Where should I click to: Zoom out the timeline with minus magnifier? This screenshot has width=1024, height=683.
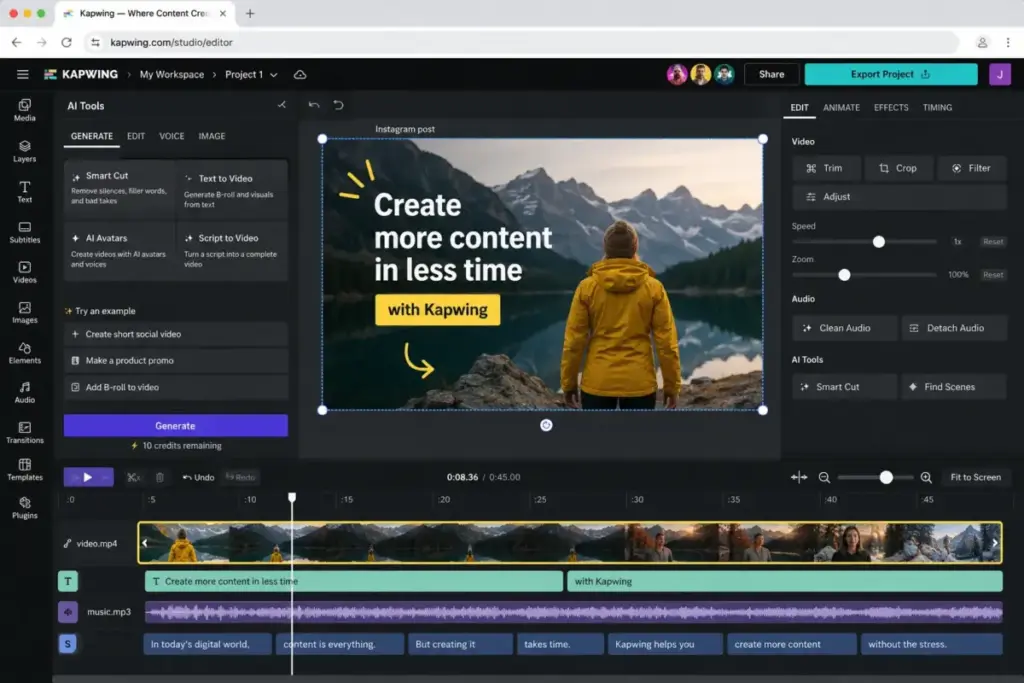(x=824, y=477)
